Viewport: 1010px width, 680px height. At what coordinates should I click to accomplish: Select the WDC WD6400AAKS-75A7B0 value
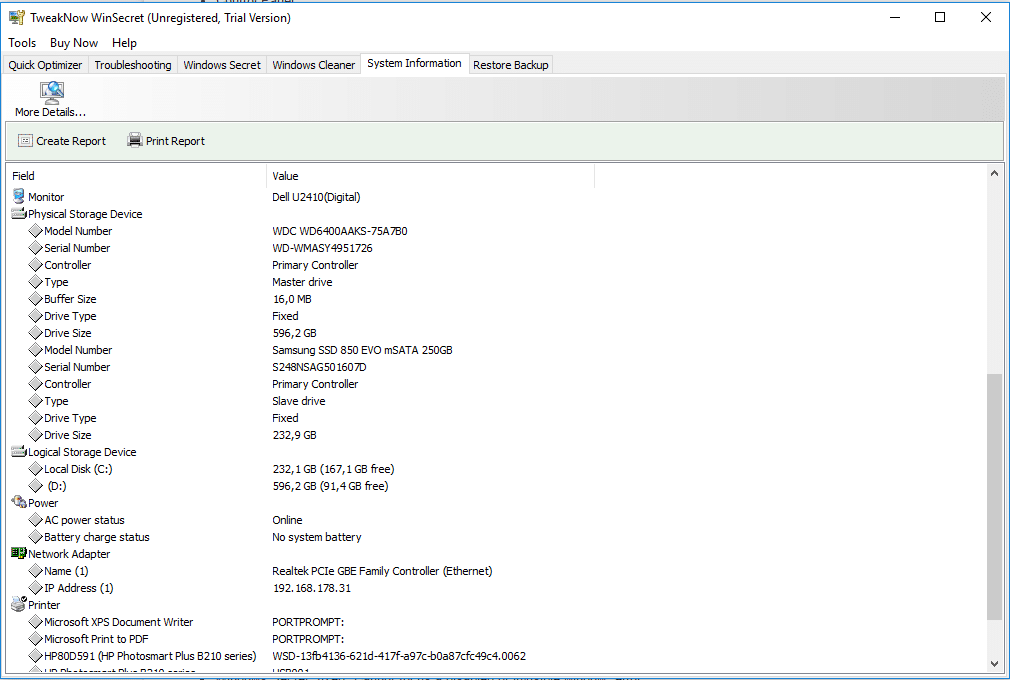coord(339,231)
